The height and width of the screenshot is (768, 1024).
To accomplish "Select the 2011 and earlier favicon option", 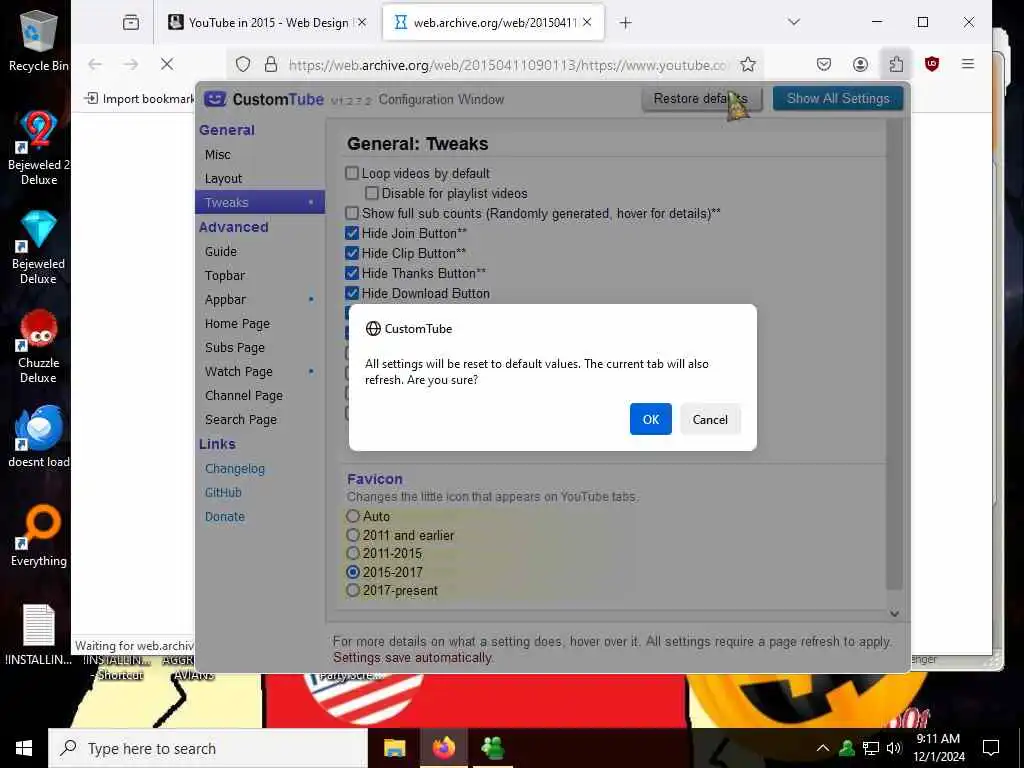I will (x=353, y=535).
